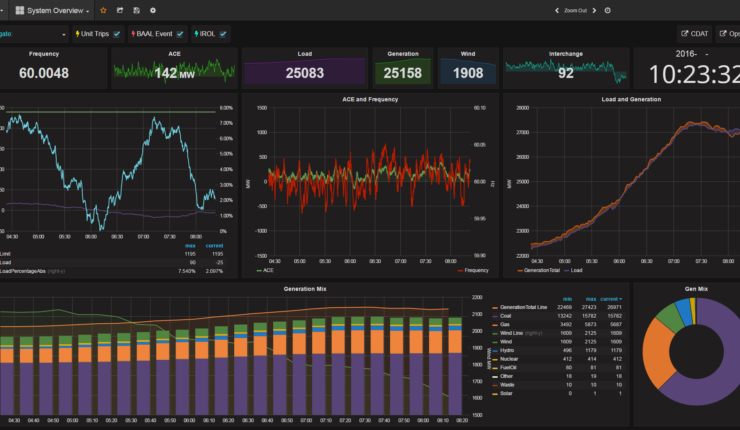Open the template variable dropdown arrow
This screenshot has height=430, width=740.
point(64,34)
